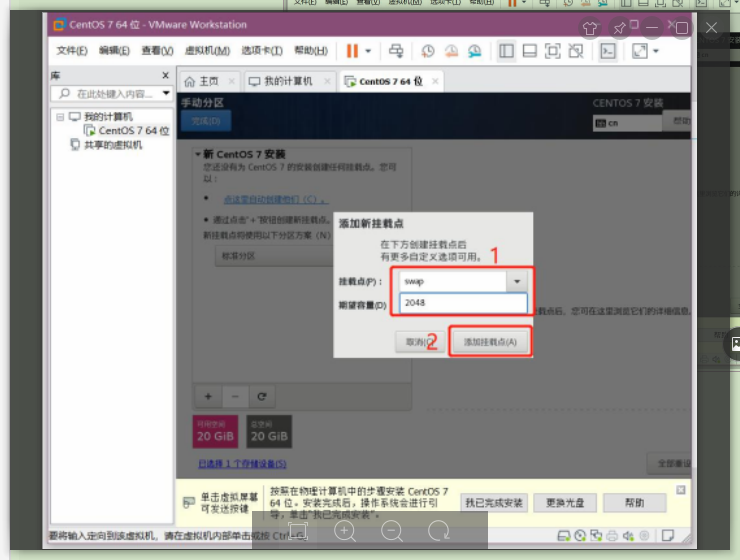Close the 库 library panel
Viewport: 740px width, 560px height.
click(165, 75)
